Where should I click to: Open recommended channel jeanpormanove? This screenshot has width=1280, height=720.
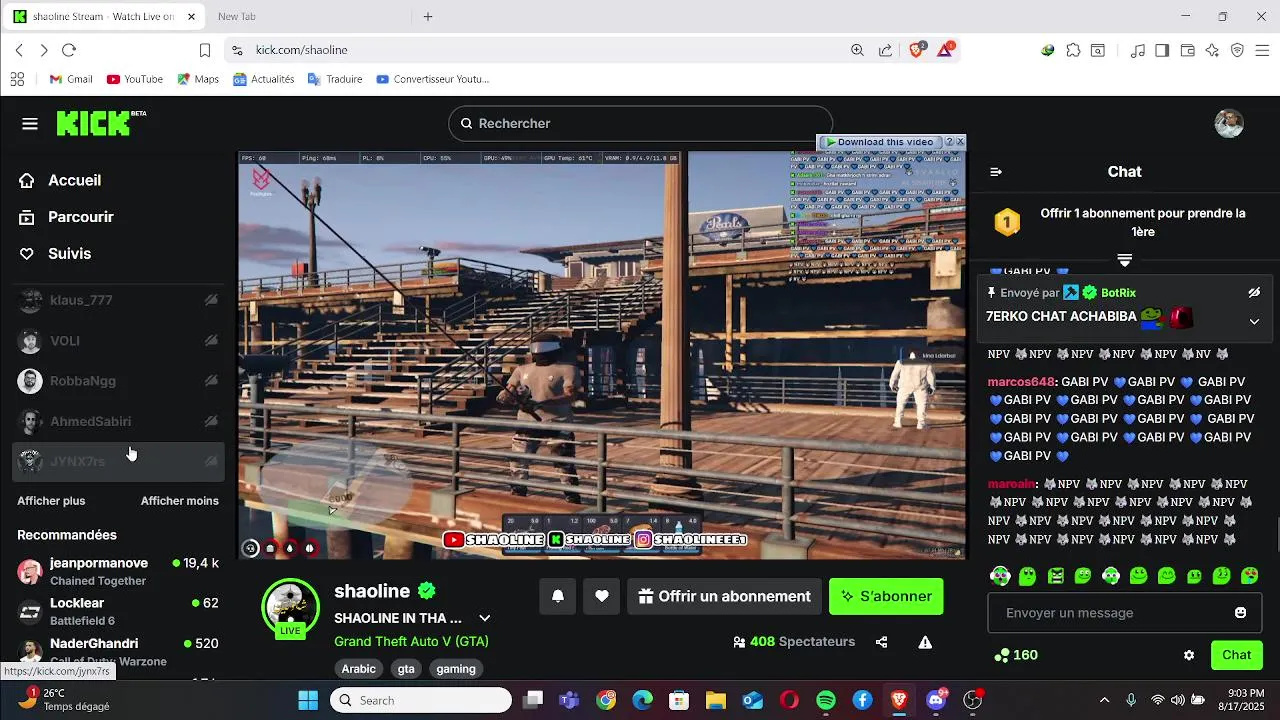[x=119, y=571]
